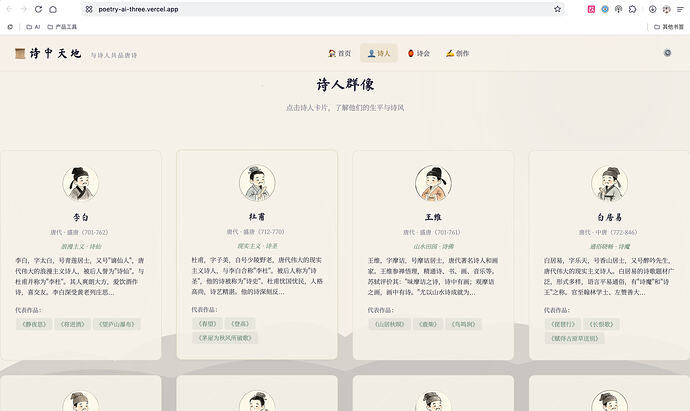Open the pink extension icon in toolbar

(591, 9)
